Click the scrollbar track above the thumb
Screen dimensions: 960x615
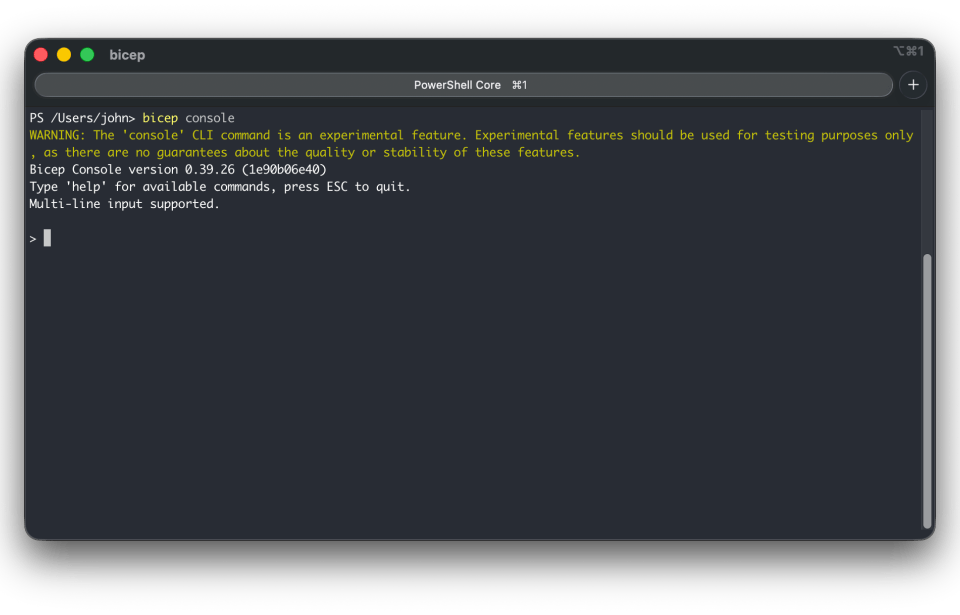tap(927, 180)
